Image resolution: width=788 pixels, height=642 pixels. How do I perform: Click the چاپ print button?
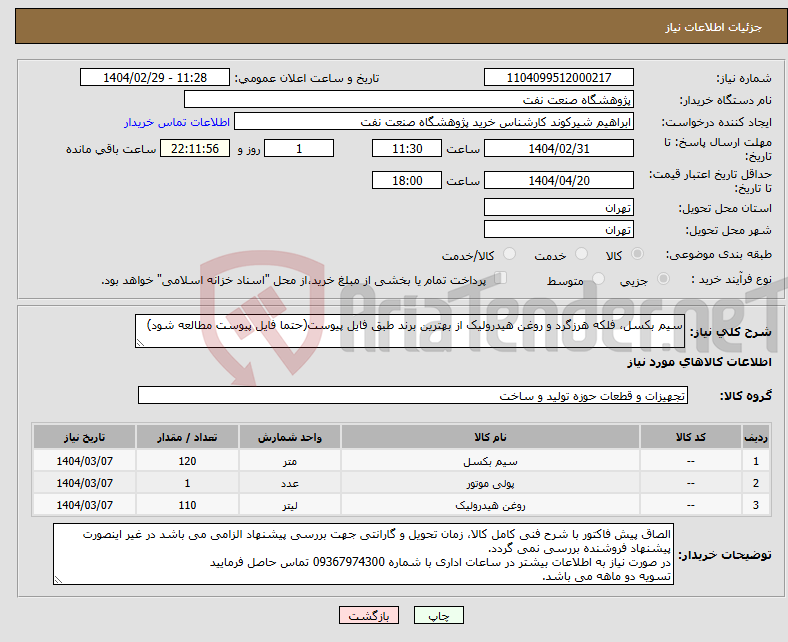point(439,615)
